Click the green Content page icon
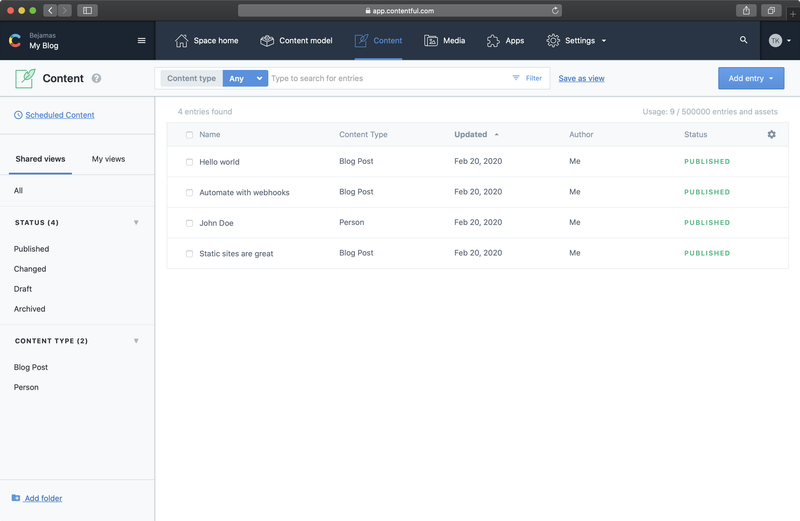800x521 pixels. click(x=25, y=79)
